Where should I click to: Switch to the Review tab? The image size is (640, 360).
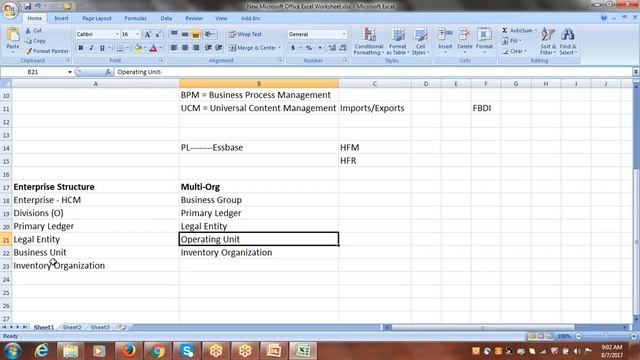193,18
